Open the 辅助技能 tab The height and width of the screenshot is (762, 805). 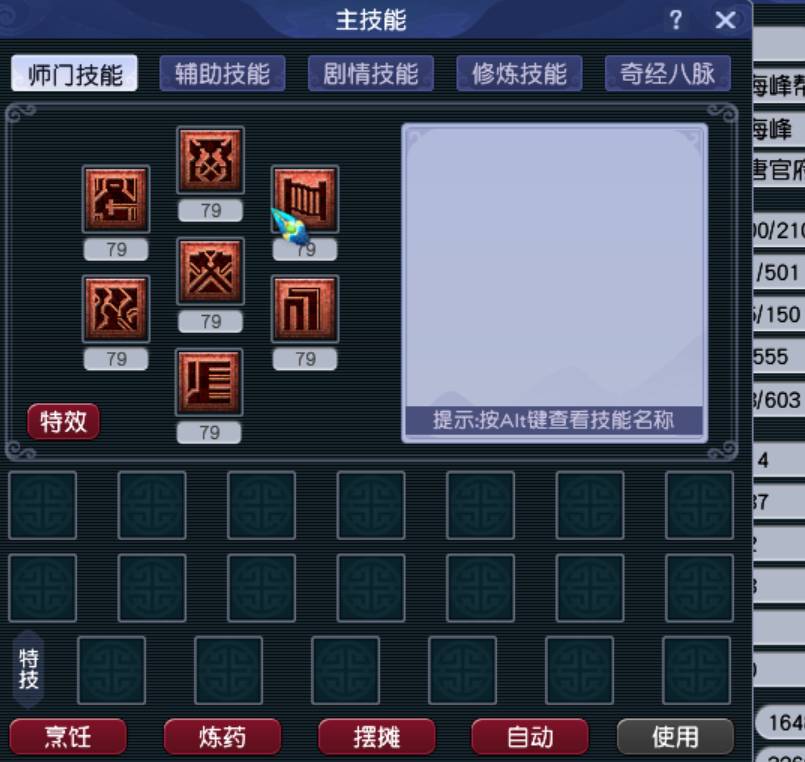click(x=222, y=74)
